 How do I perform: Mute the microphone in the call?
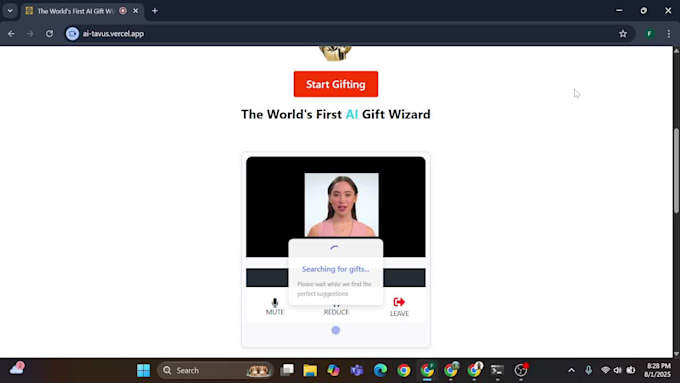pyautogui.click(x=275, y=307)
